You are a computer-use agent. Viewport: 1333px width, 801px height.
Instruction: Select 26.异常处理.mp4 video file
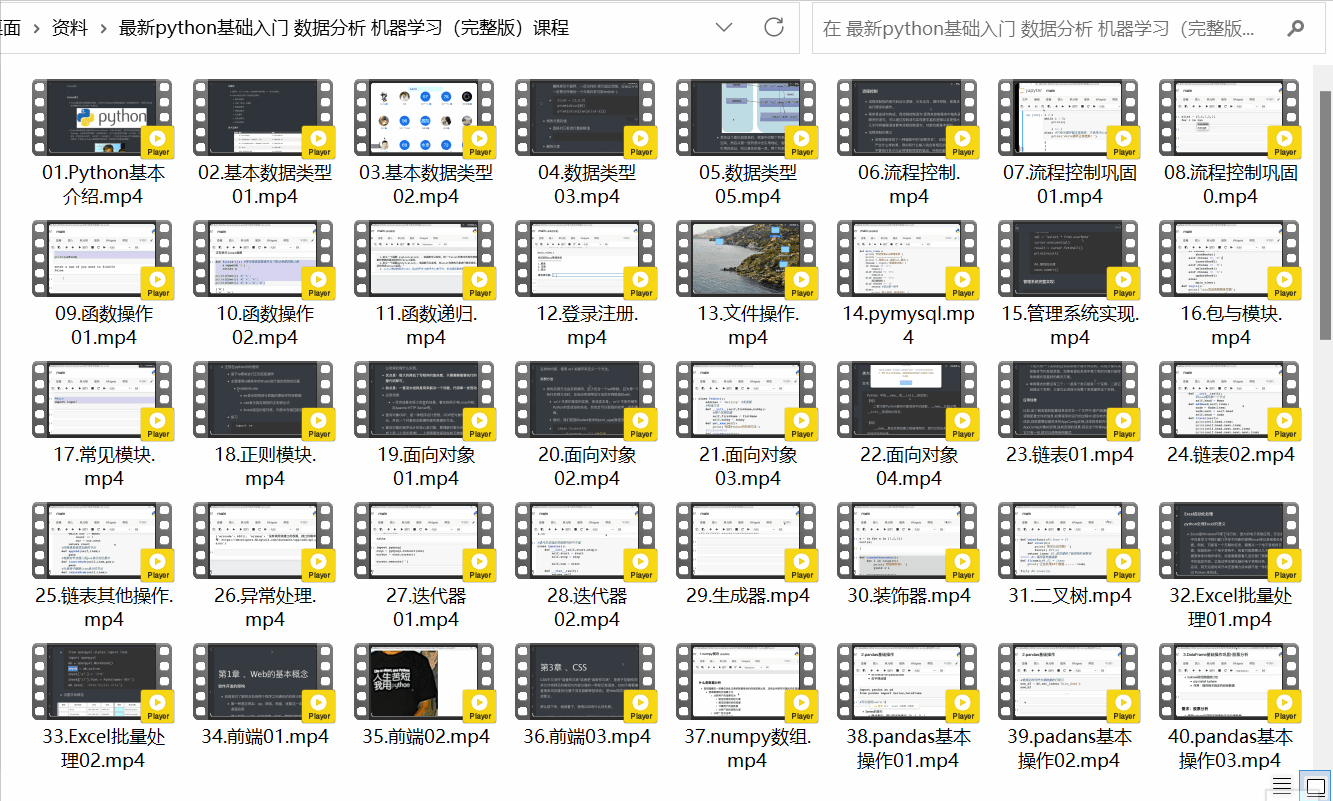coord(264,542)
